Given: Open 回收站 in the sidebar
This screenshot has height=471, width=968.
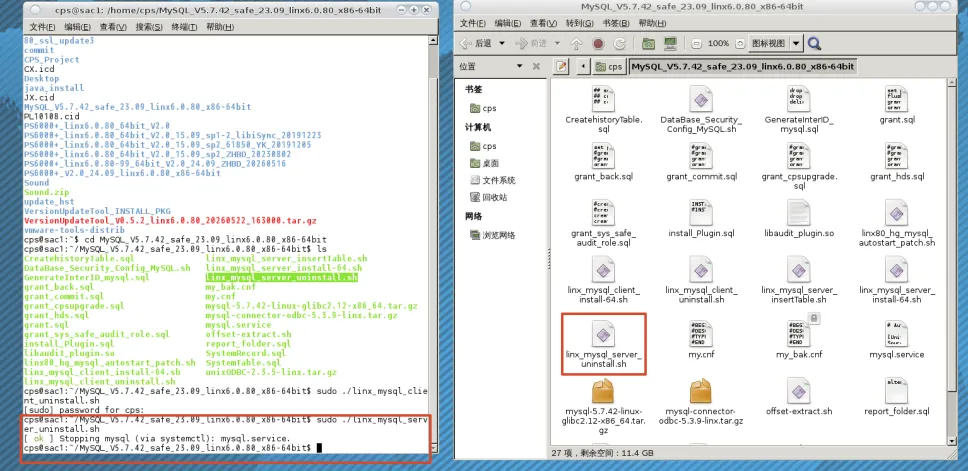Looking at the screenshot, I should [488, 198].
